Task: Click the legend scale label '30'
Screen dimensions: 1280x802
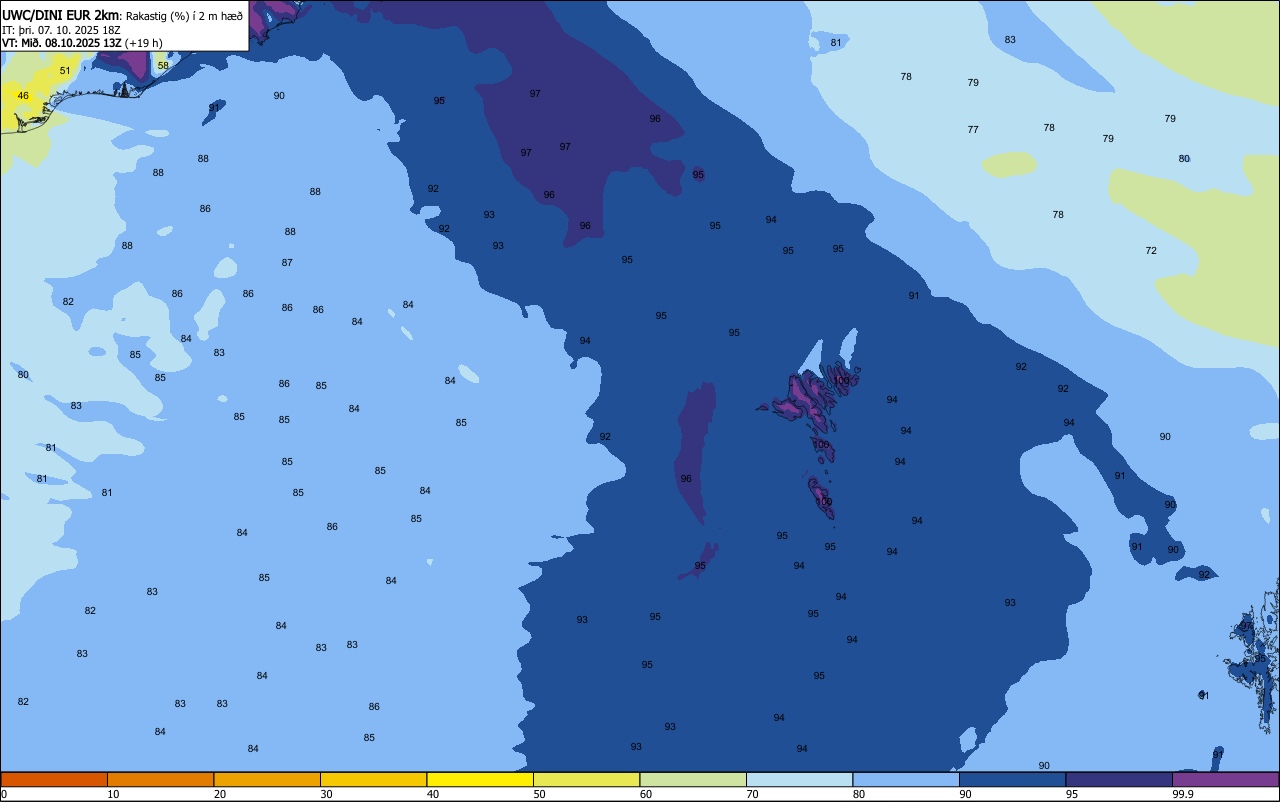Action: click(x=326, y=794)
